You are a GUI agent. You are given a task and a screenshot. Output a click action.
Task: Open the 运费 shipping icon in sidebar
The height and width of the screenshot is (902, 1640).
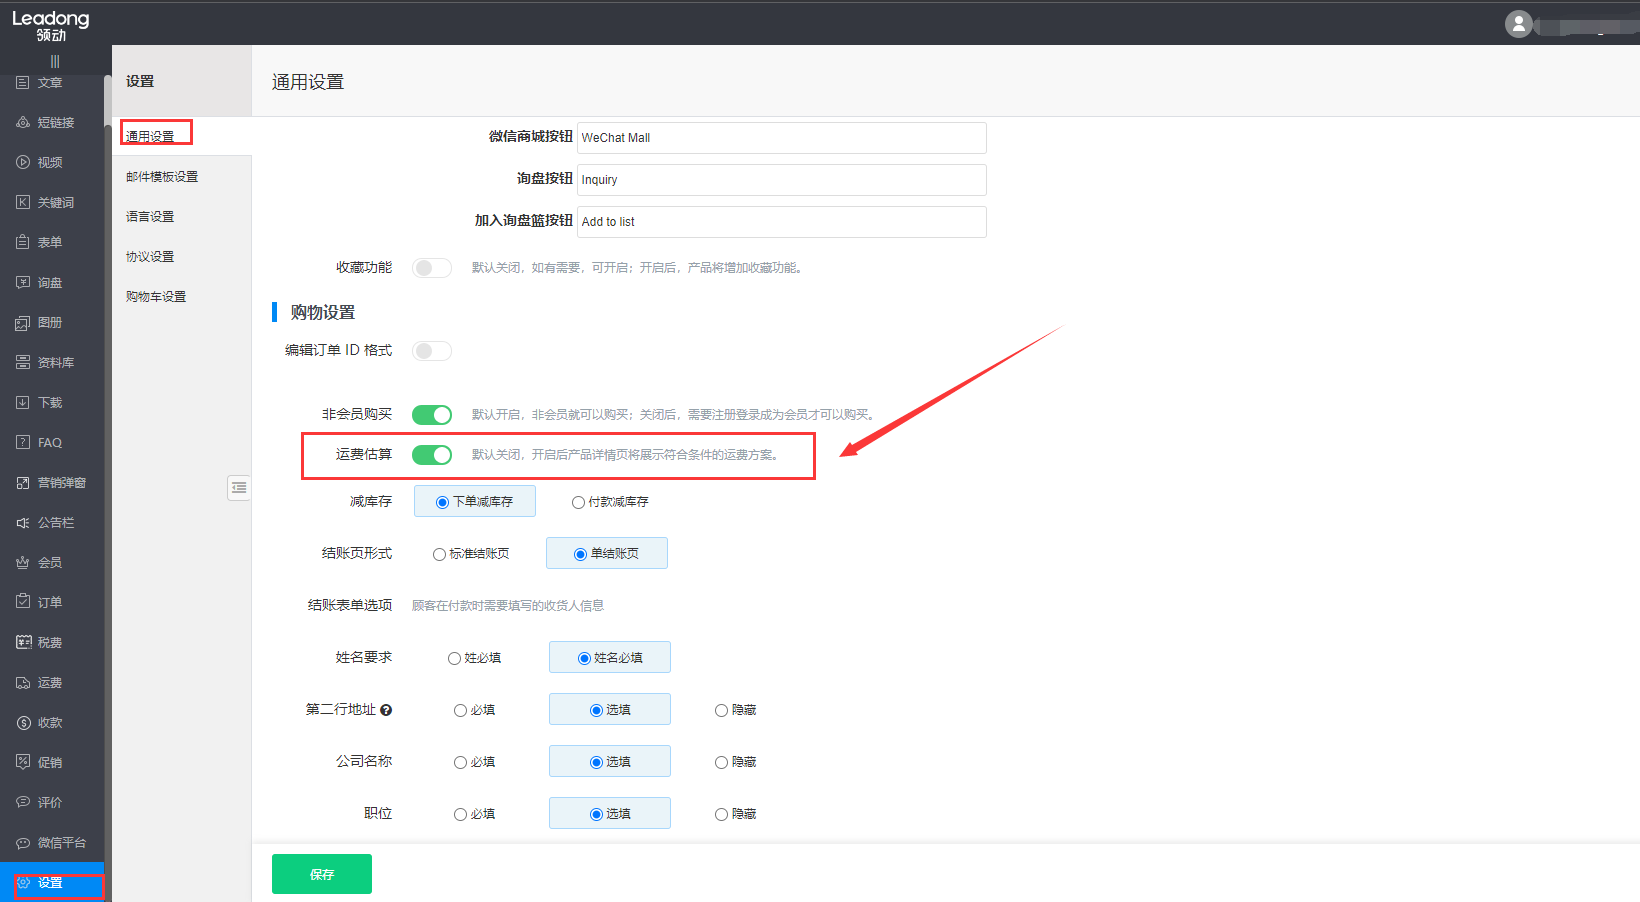click(x=23, y=682)
